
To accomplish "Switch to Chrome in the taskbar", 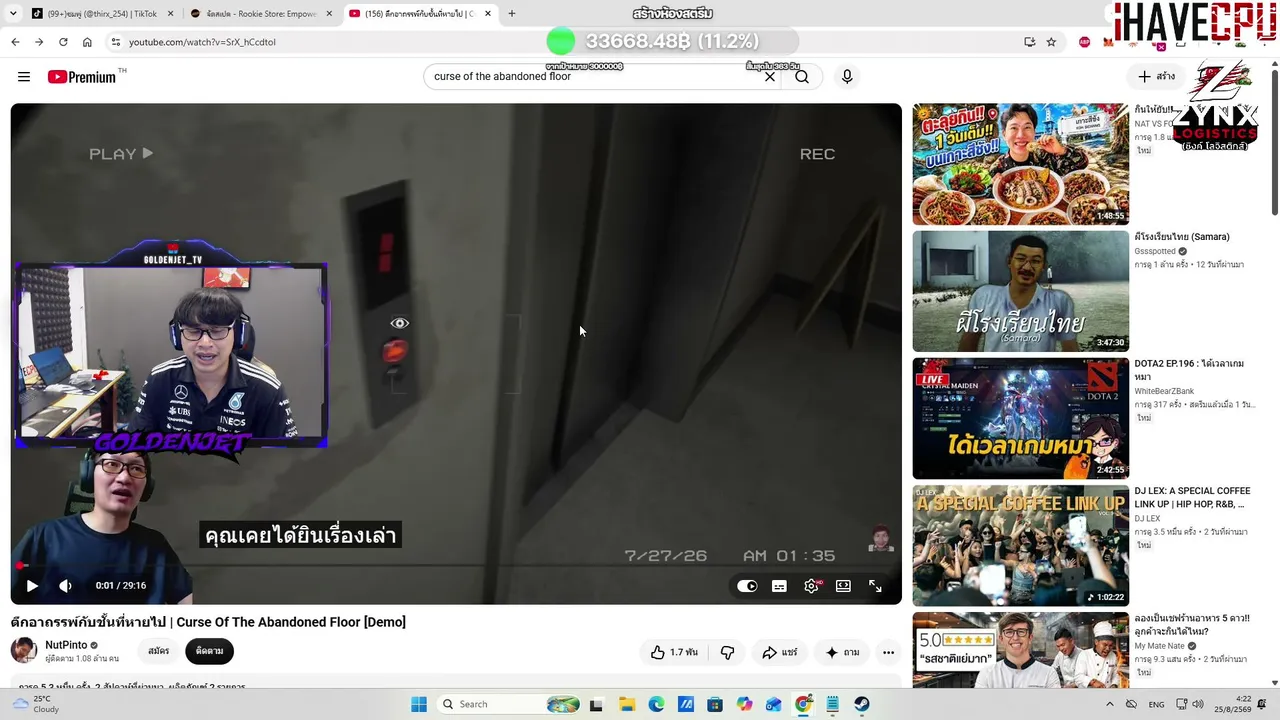I will pos(803,704).
